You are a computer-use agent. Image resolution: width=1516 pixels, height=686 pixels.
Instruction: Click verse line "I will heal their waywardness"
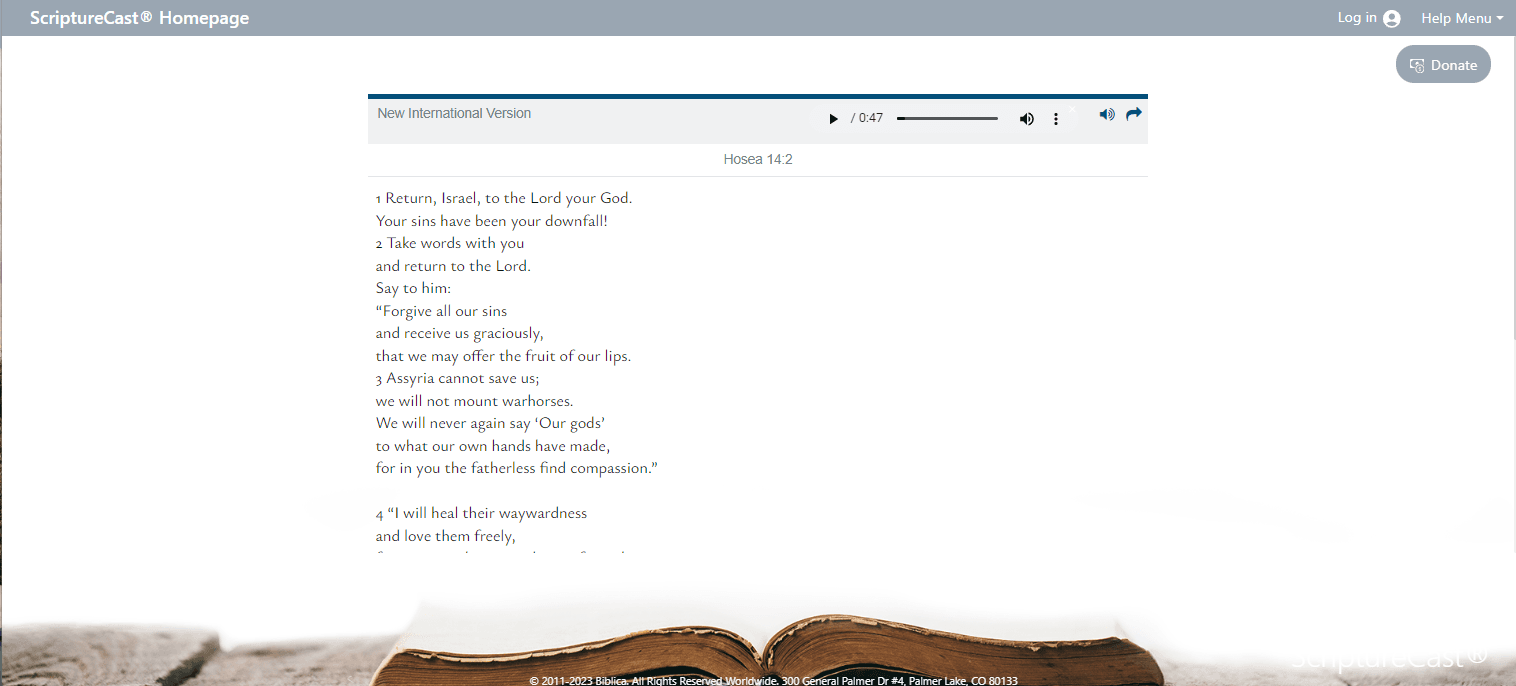pos(481,513)
